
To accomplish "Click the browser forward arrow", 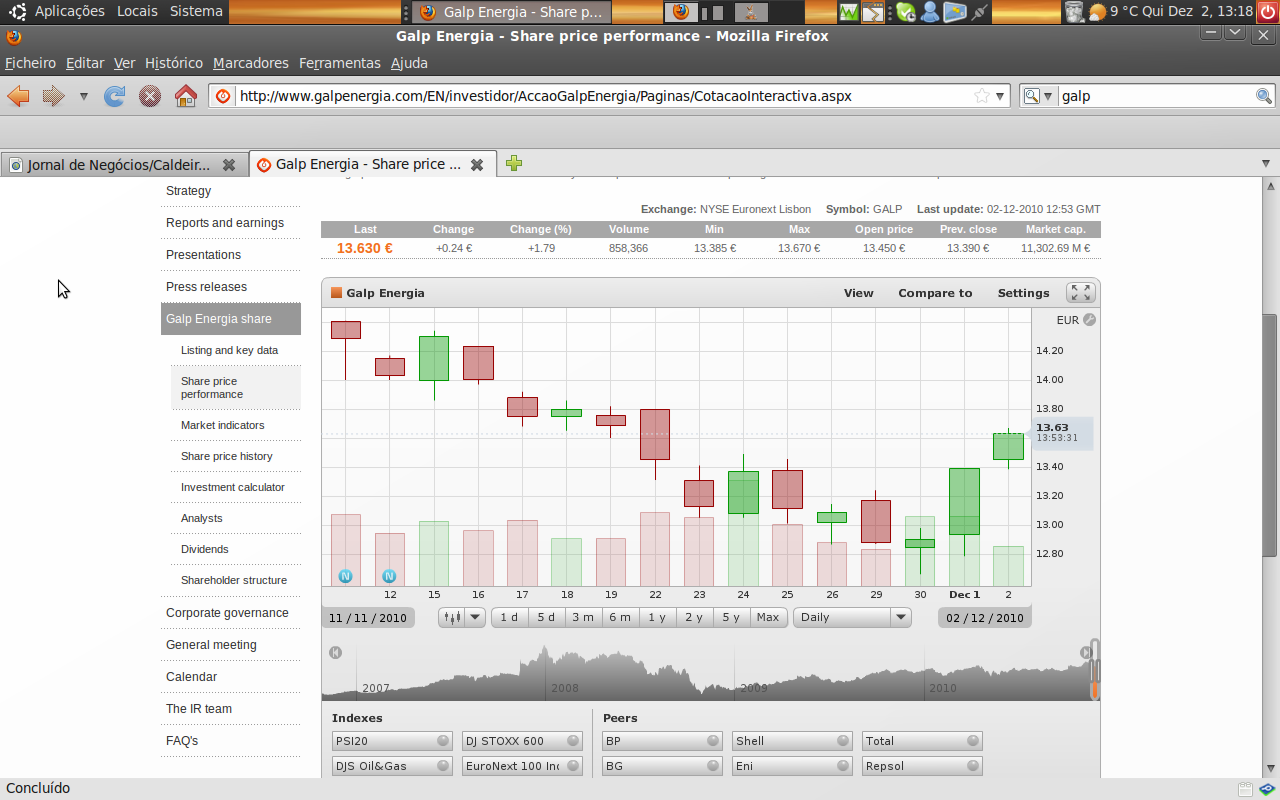I will coord(54,96).
